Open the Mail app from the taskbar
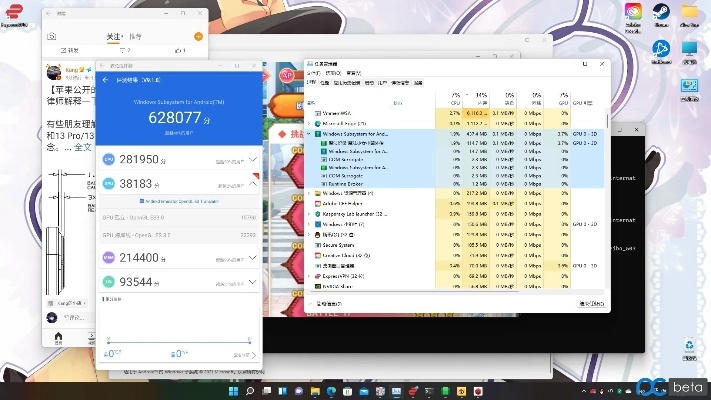The height and width of the screenshot is (400, 711). coord(364,391)
